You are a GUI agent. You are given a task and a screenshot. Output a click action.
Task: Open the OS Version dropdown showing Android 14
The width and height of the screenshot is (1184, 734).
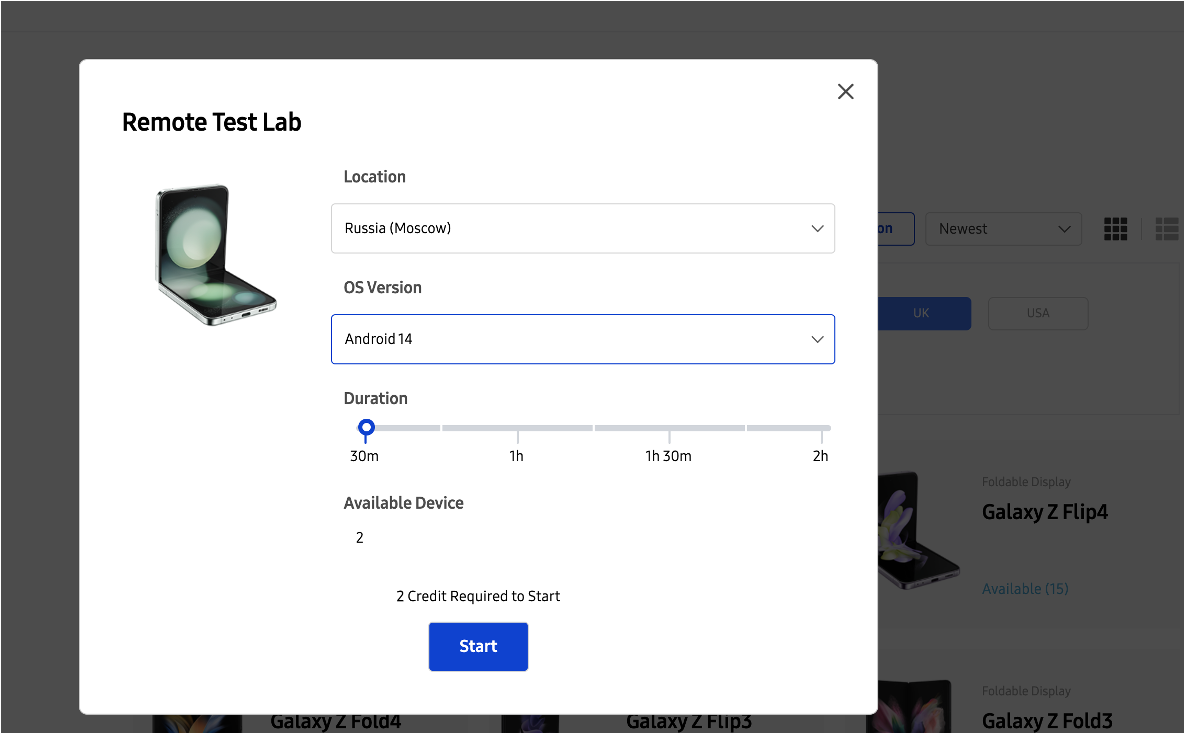point(583,339)
